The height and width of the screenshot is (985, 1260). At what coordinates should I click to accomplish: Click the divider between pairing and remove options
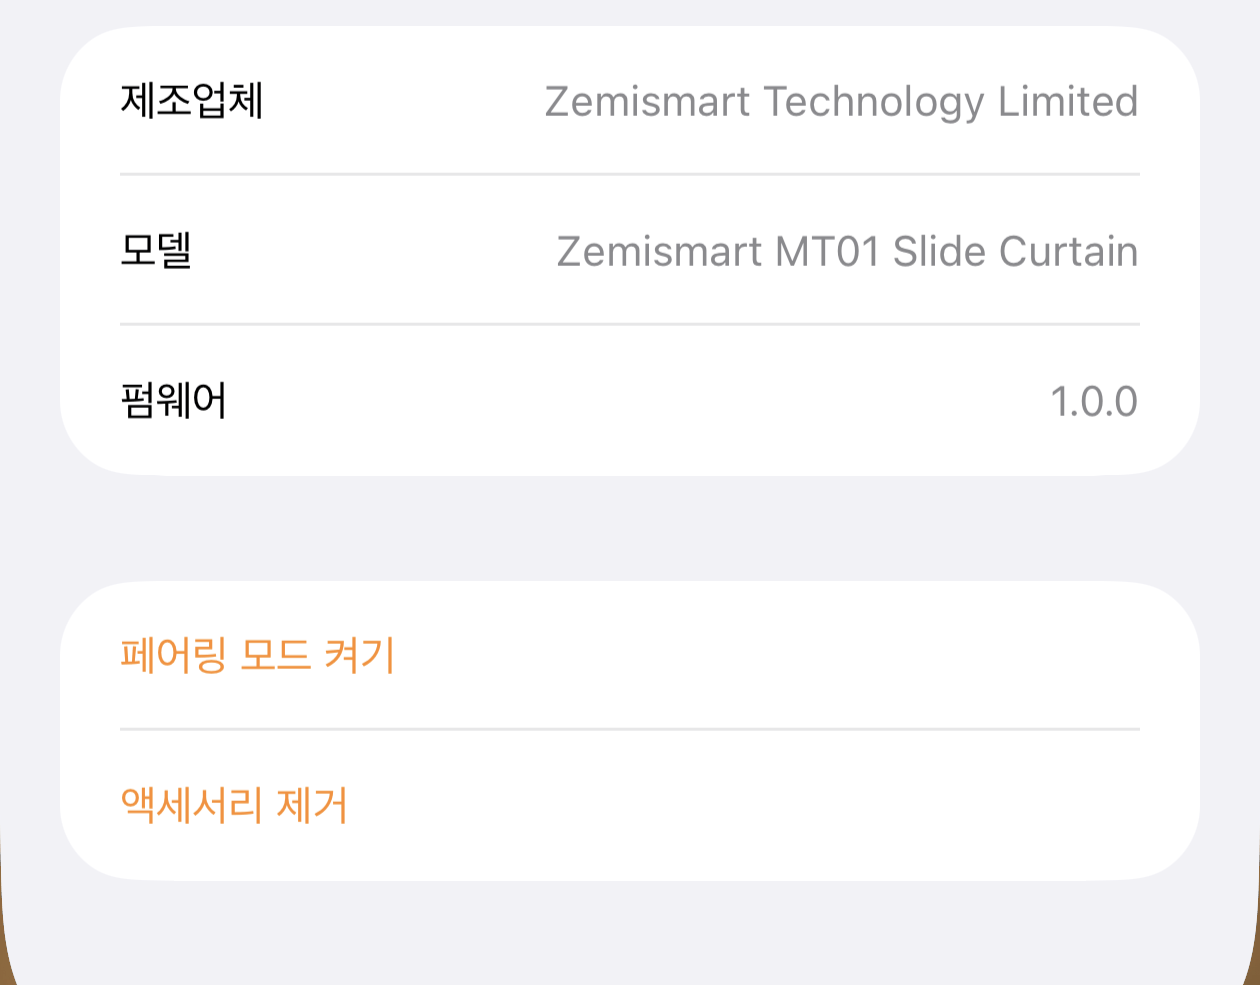(630, 730)
